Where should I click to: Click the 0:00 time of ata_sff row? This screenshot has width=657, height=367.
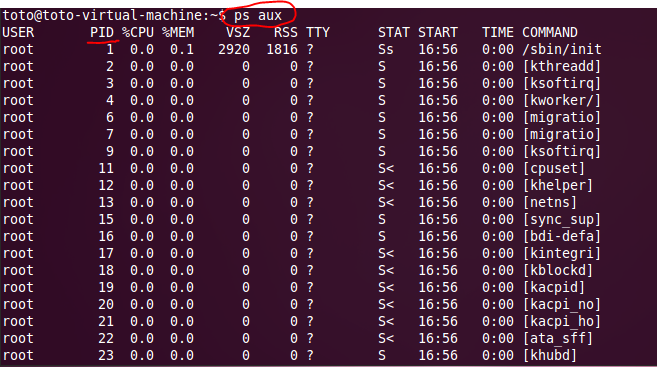pos(498,338)
